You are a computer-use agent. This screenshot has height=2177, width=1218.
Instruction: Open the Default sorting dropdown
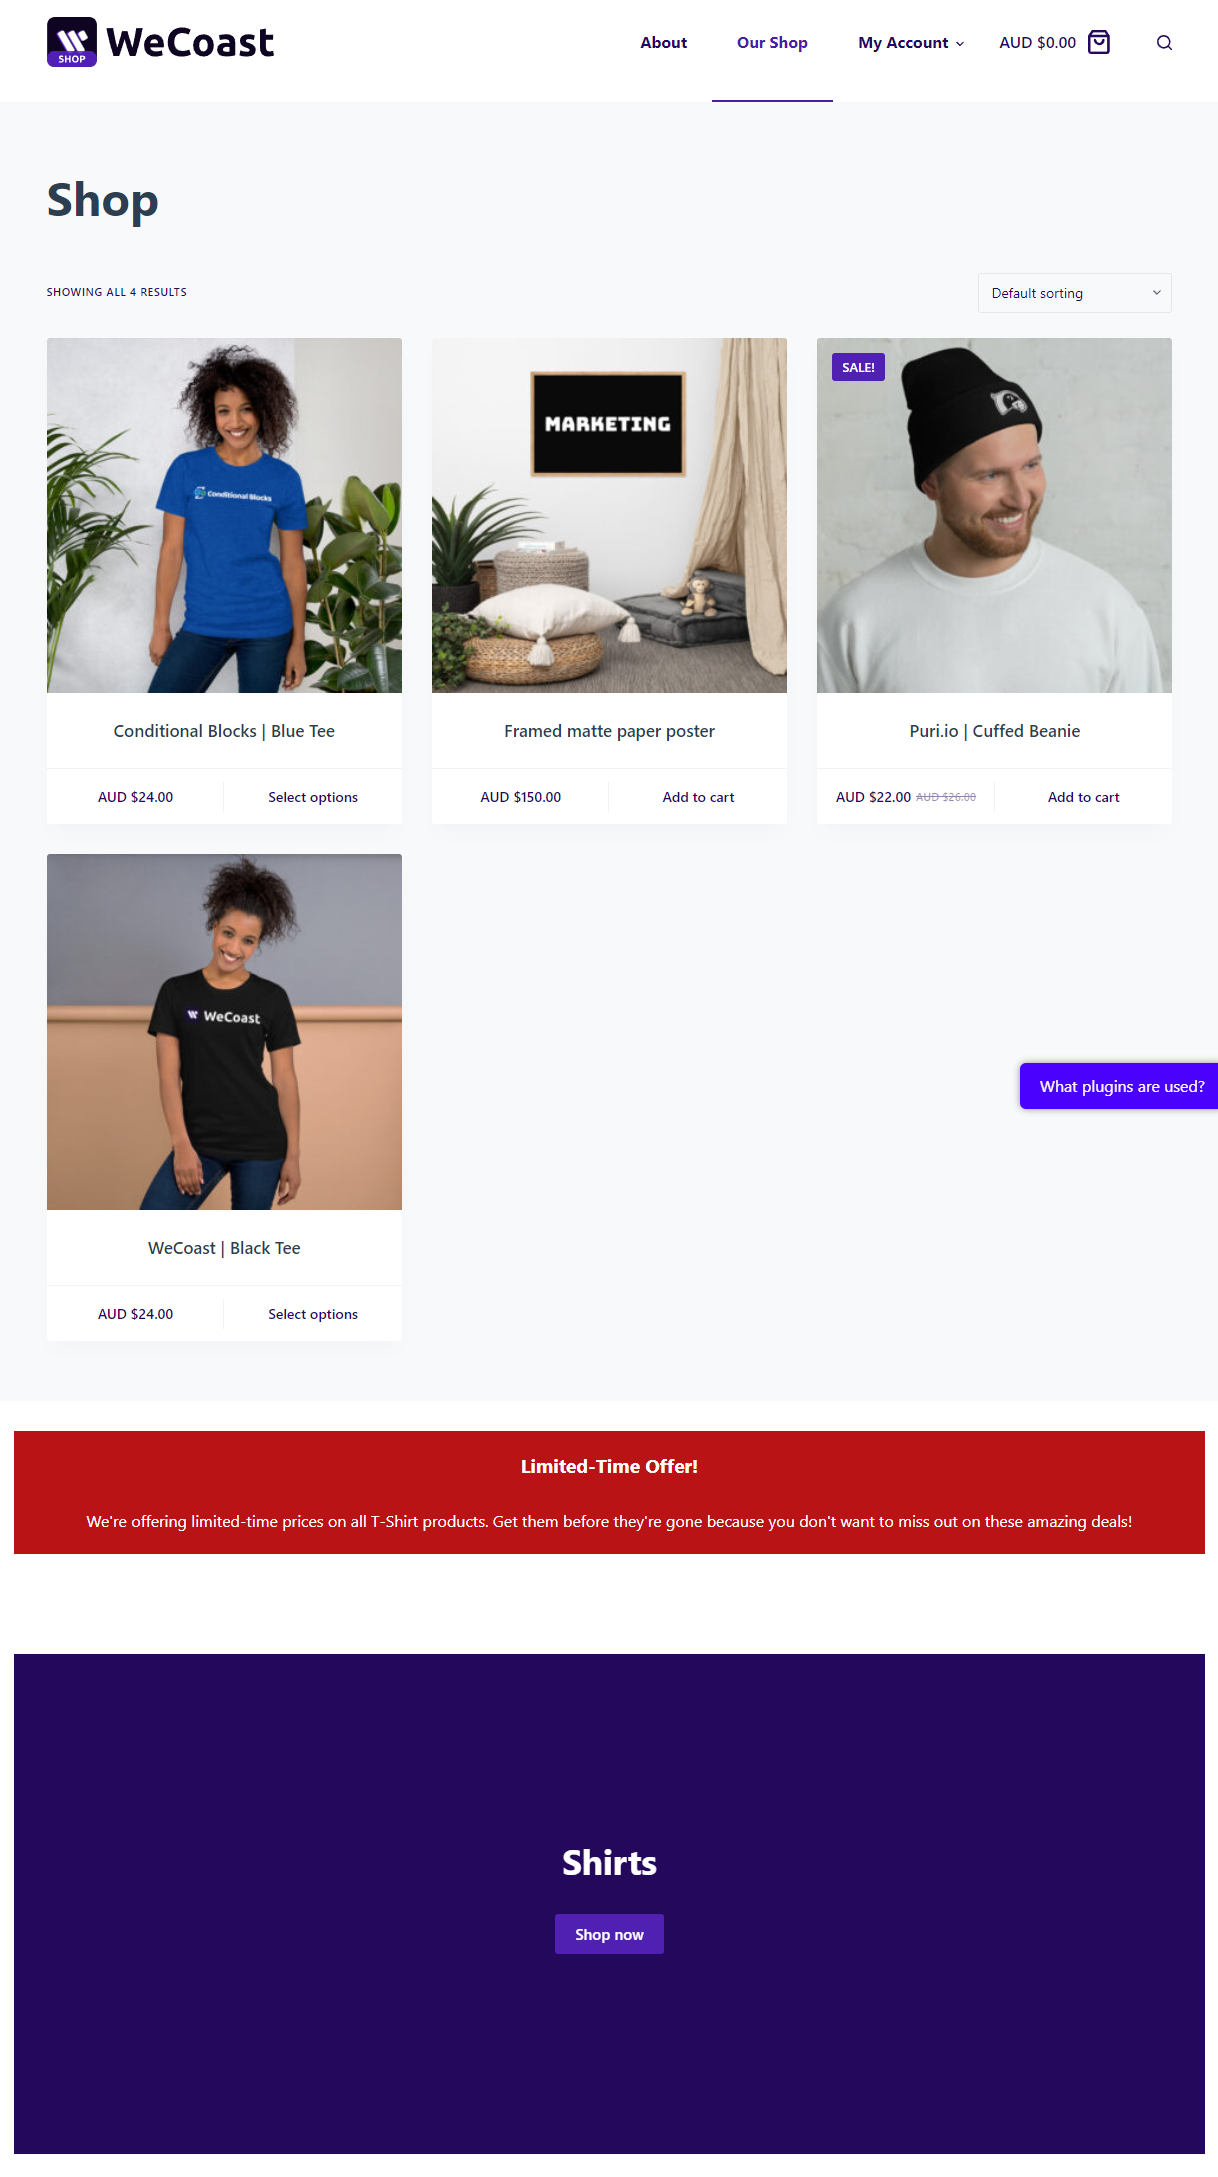pos(1074,293)
